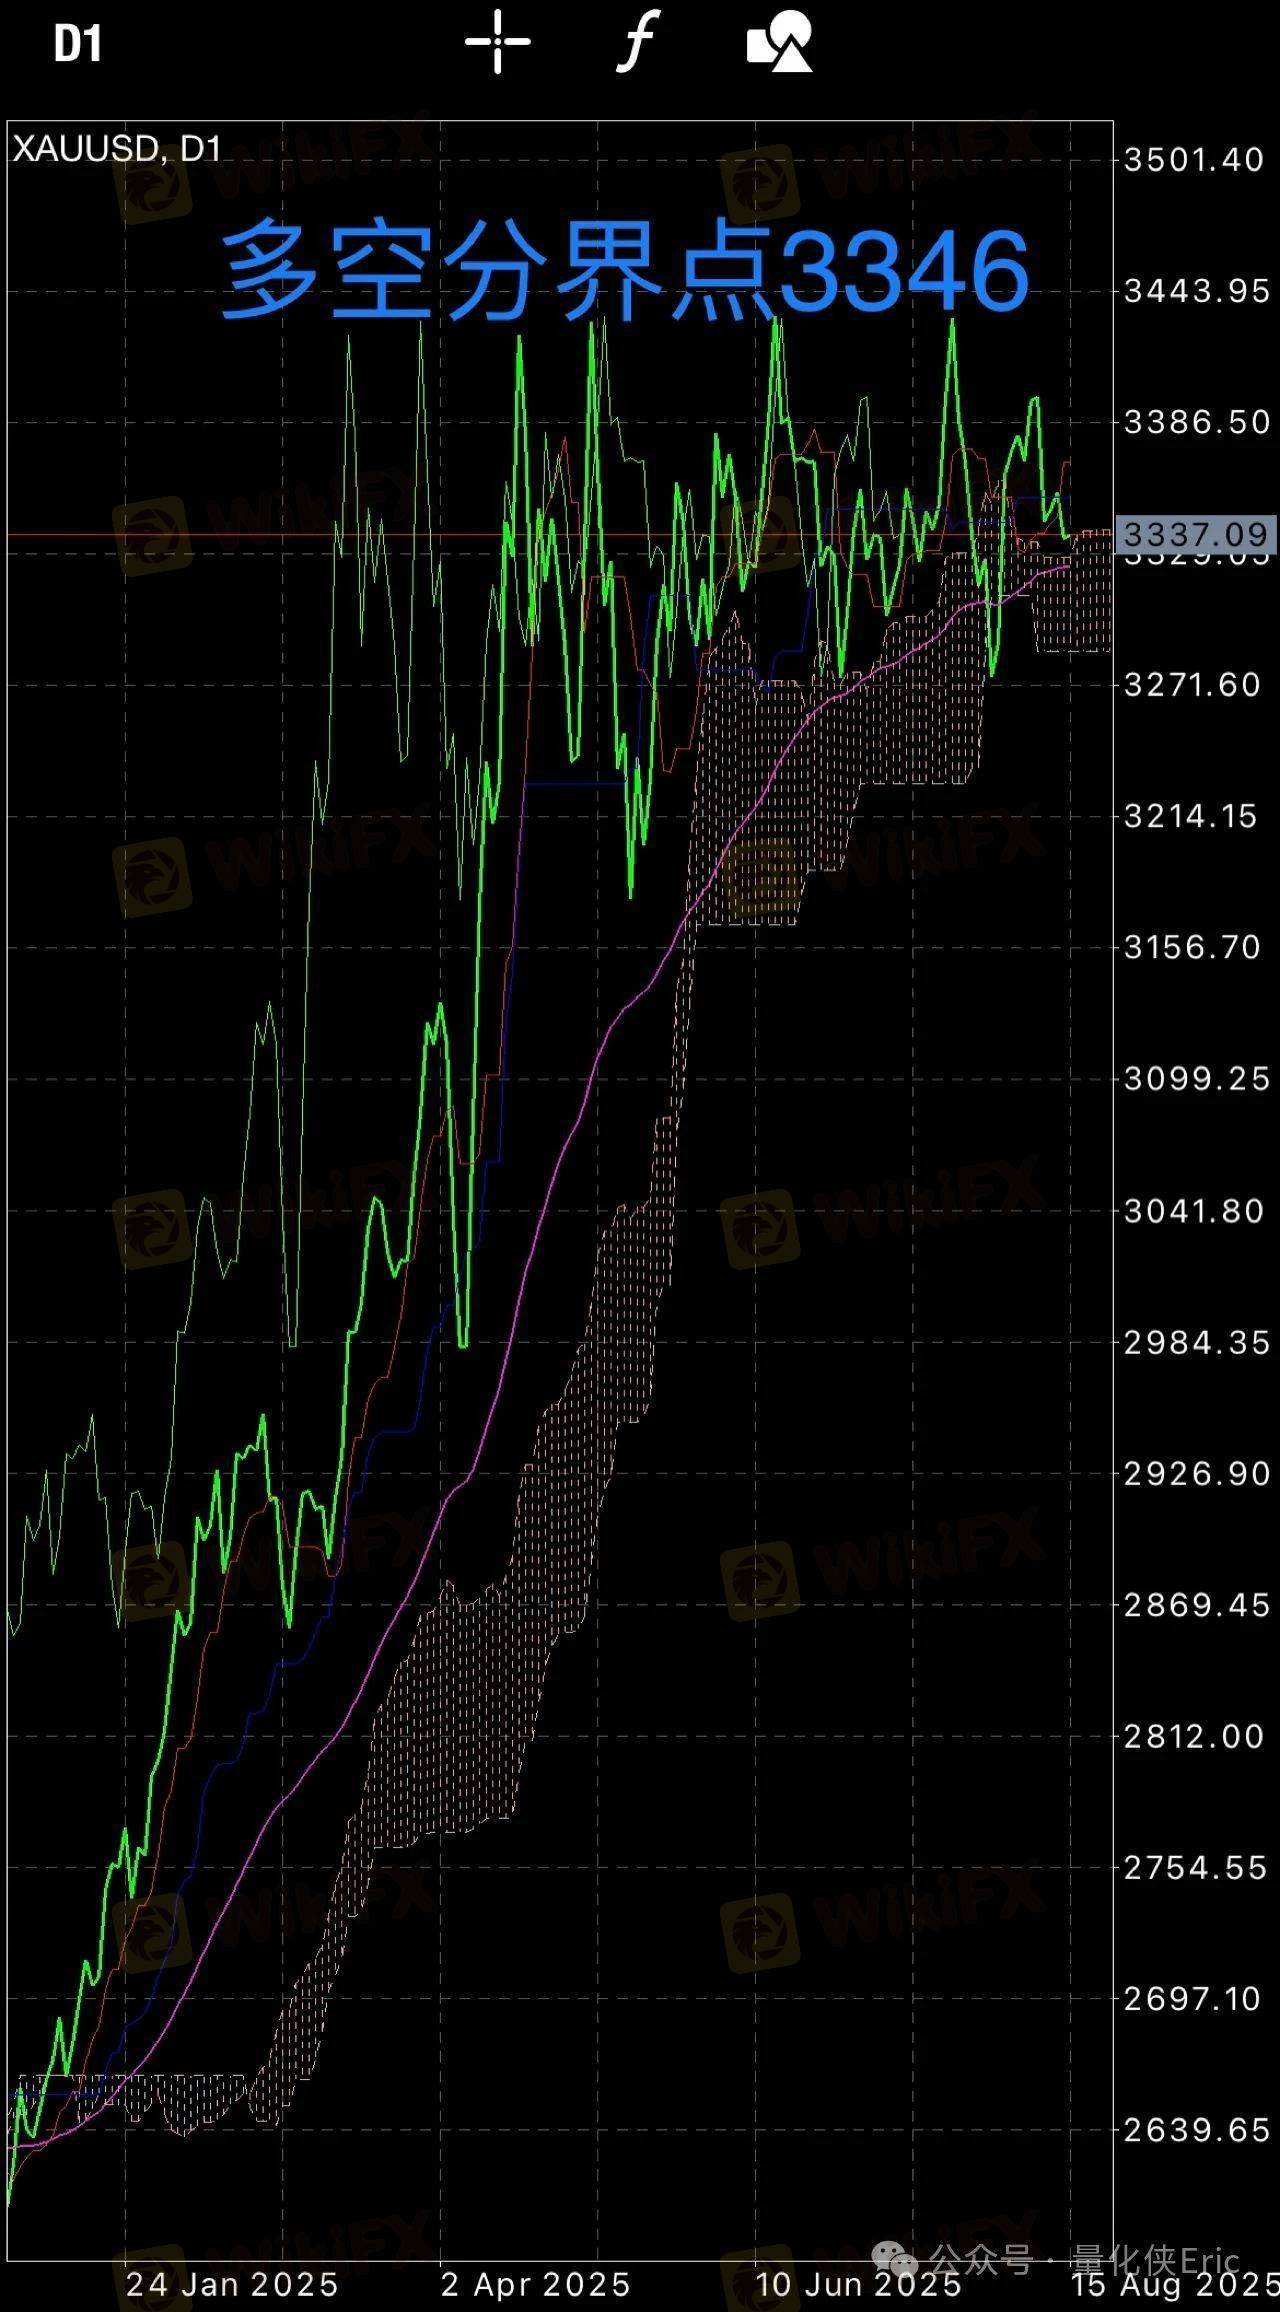Viewport: 1280px width, 2312px height.
Task: Click the 3271.60 price scale label
Action: tap(1192, 685)
